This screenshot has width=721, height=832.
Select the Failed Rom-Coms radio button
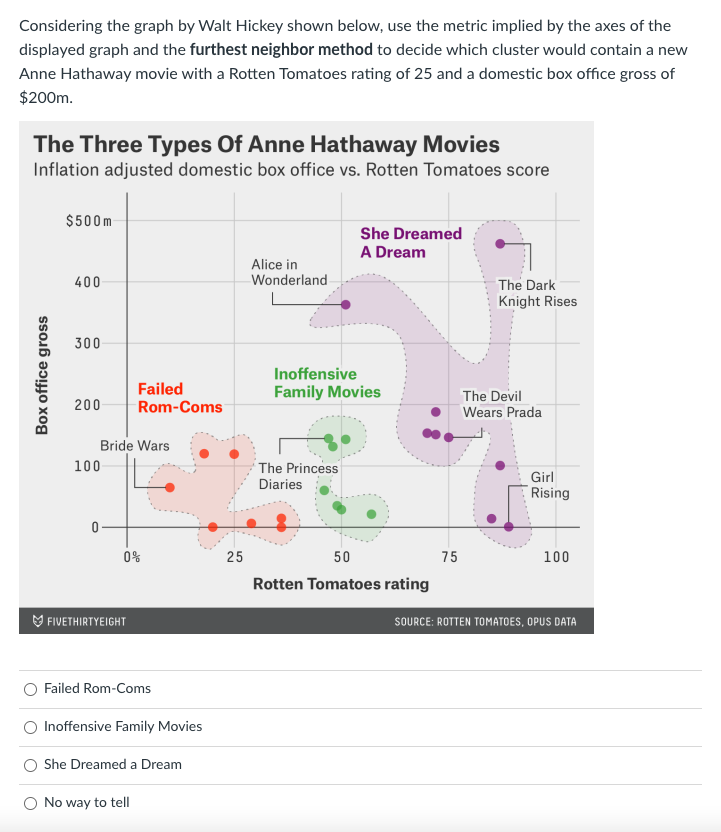[x=30, y=688]
